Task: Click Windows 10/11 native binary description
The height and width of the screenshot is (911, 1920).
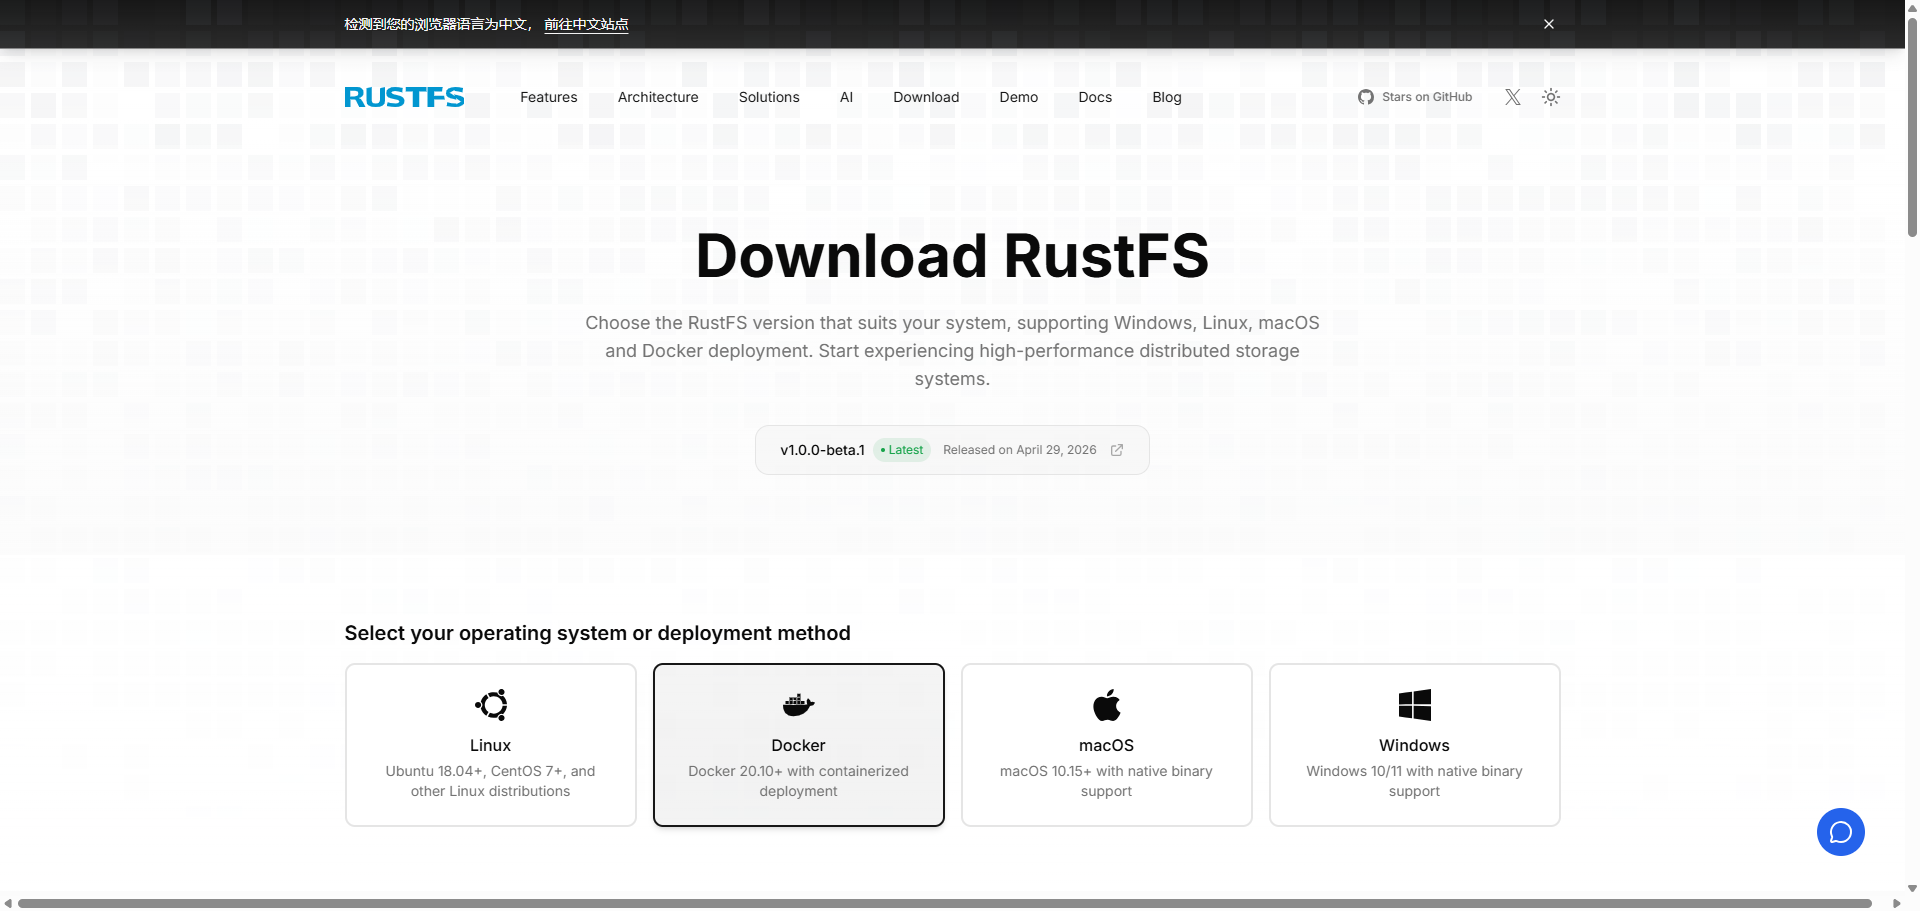Action: click(x=1415, y=781)
